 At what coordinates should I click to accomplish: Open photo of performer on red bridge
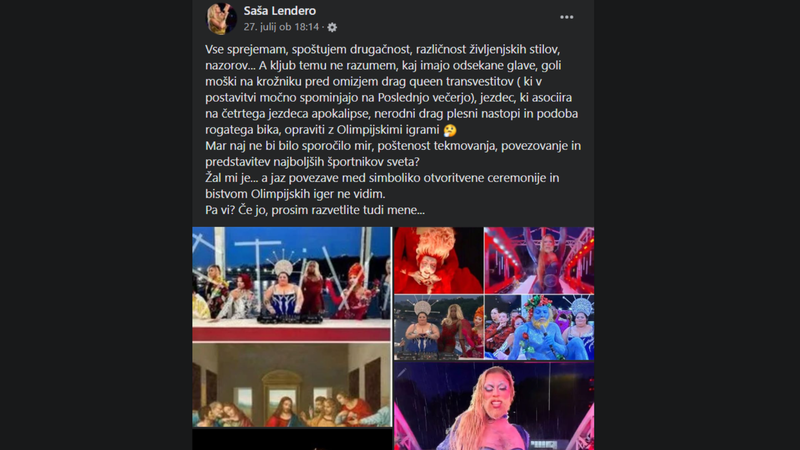(x=539, y=260)
